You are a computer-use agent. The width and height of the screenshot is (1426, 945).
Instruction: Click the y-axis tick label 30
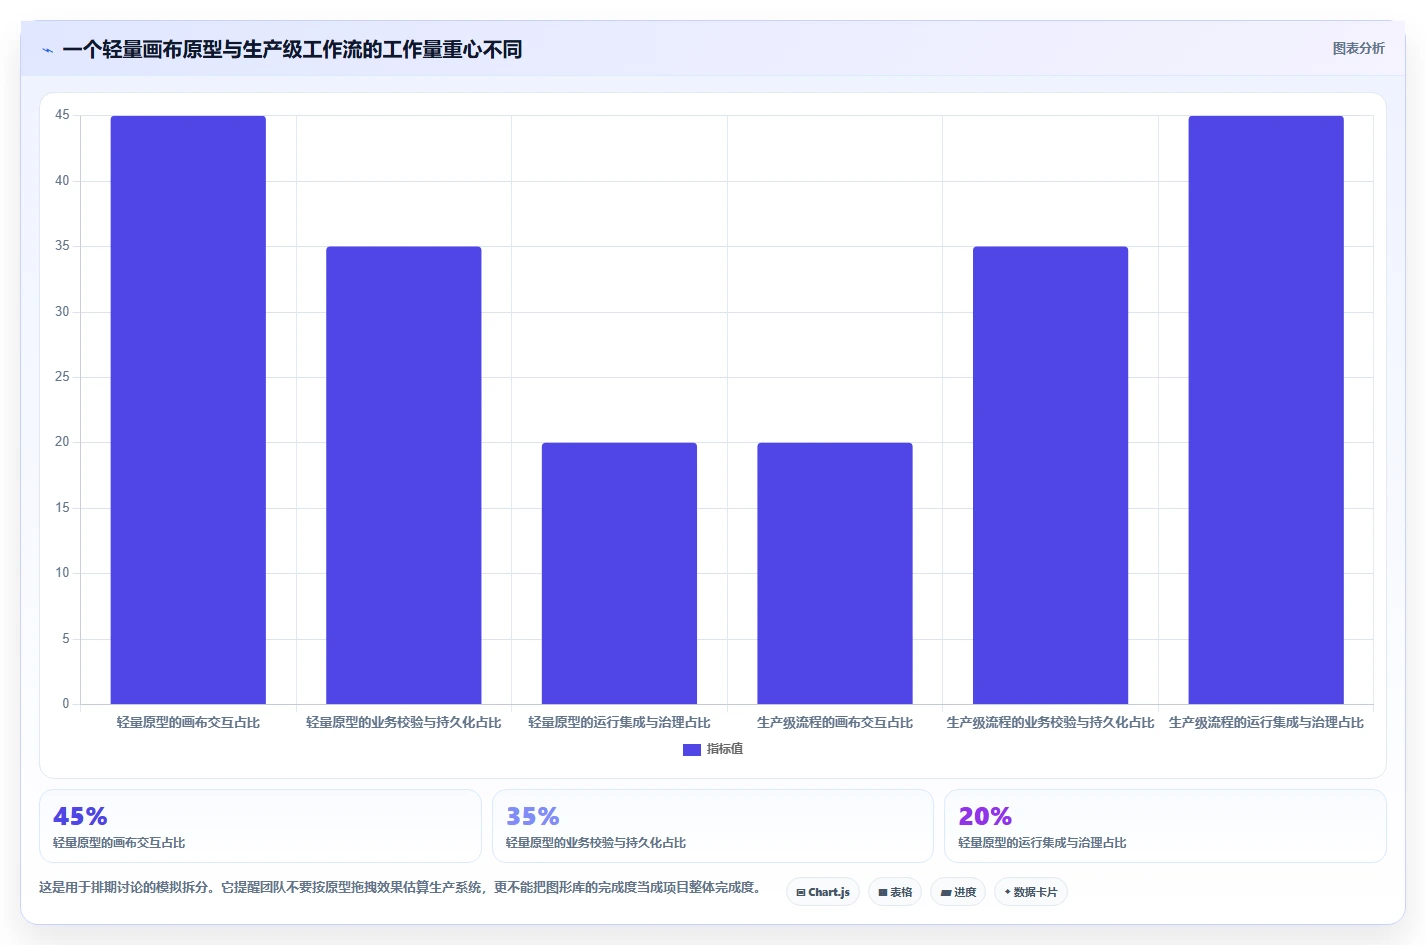coord(62,312)
